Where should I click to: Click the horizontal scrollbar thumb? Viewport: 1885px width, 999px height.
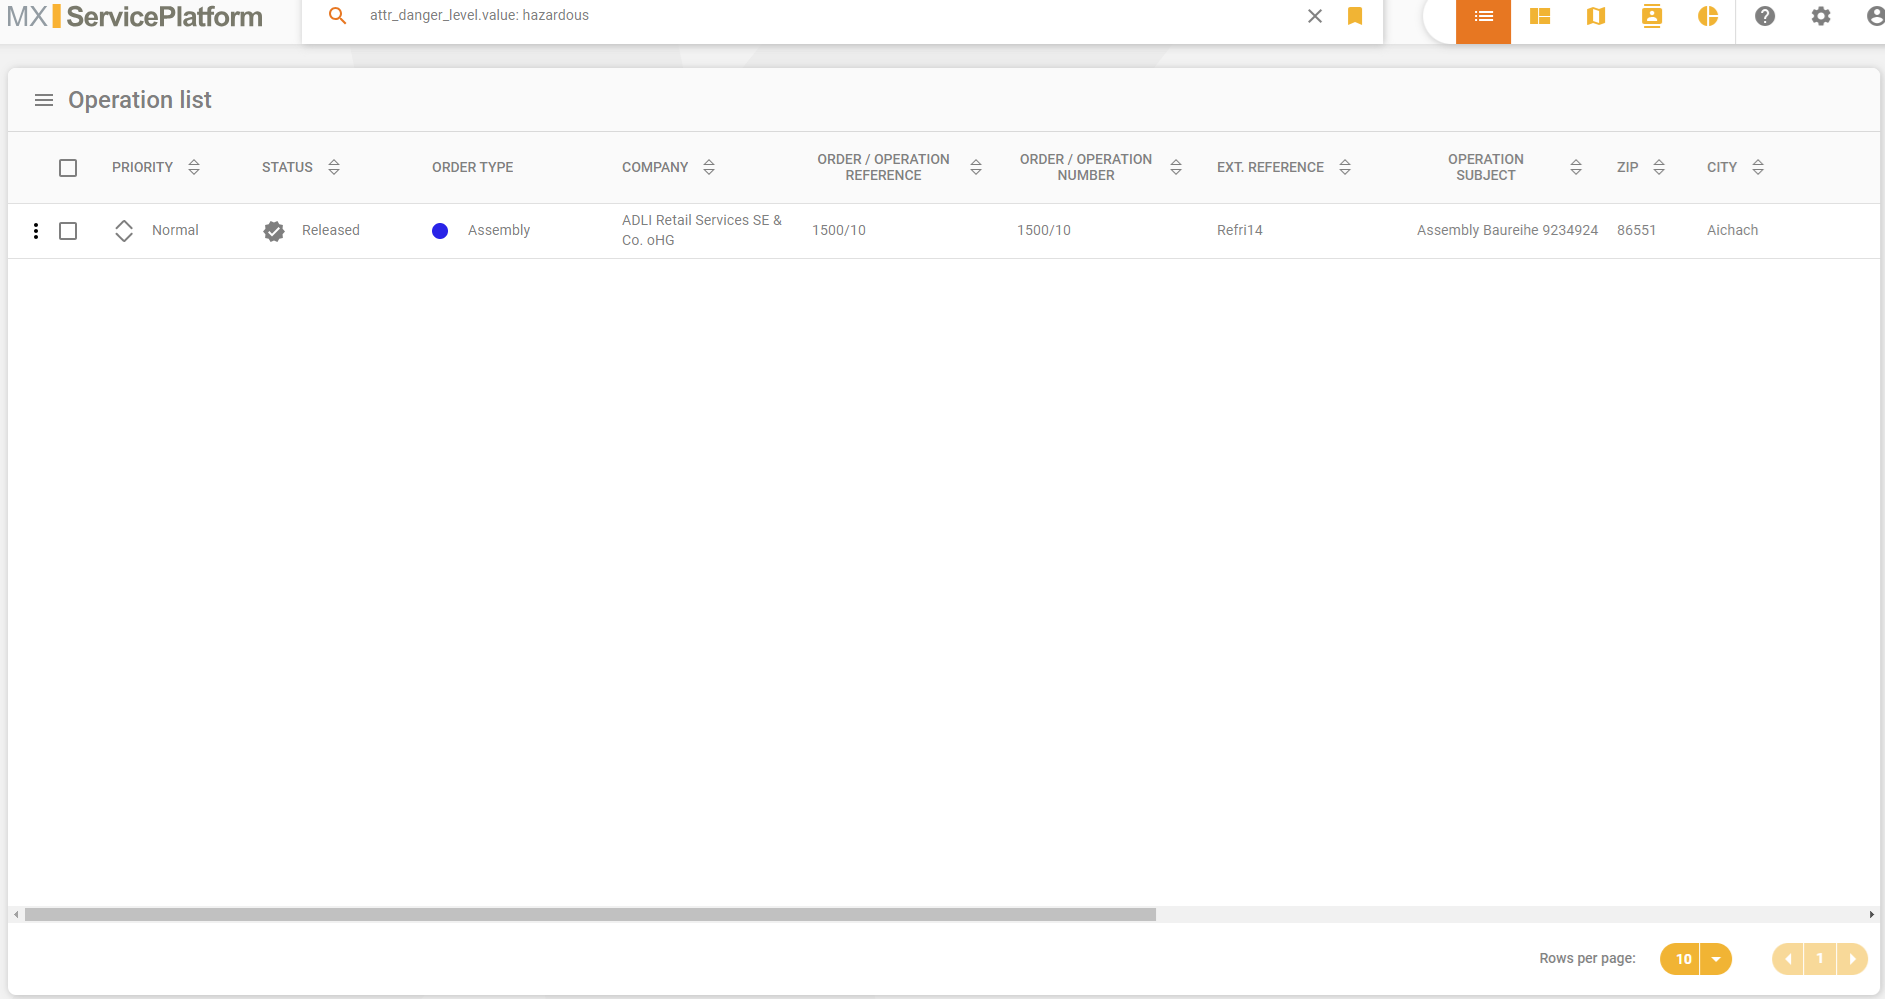pyautogui.click(x=590, y=914)
